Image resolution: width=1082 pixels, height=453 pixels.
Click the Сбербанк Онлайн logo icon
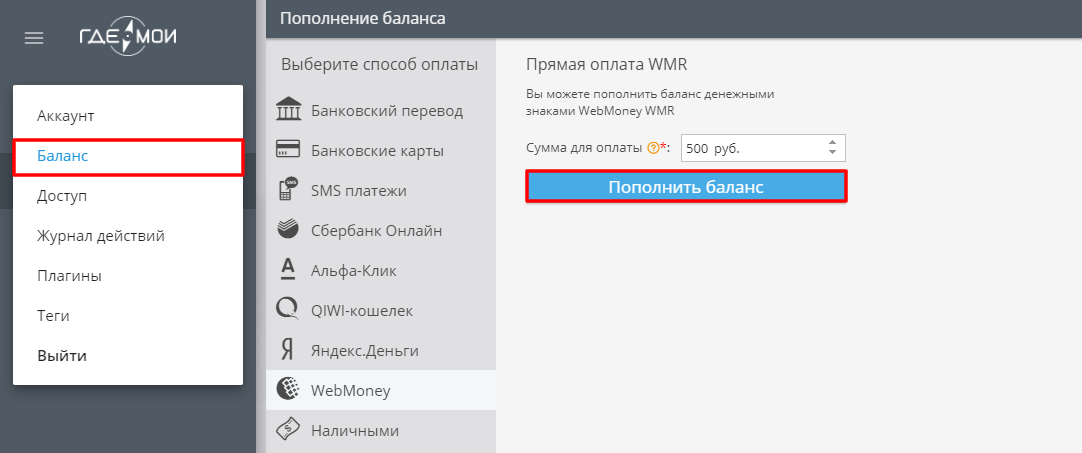[x=288, y=229]
